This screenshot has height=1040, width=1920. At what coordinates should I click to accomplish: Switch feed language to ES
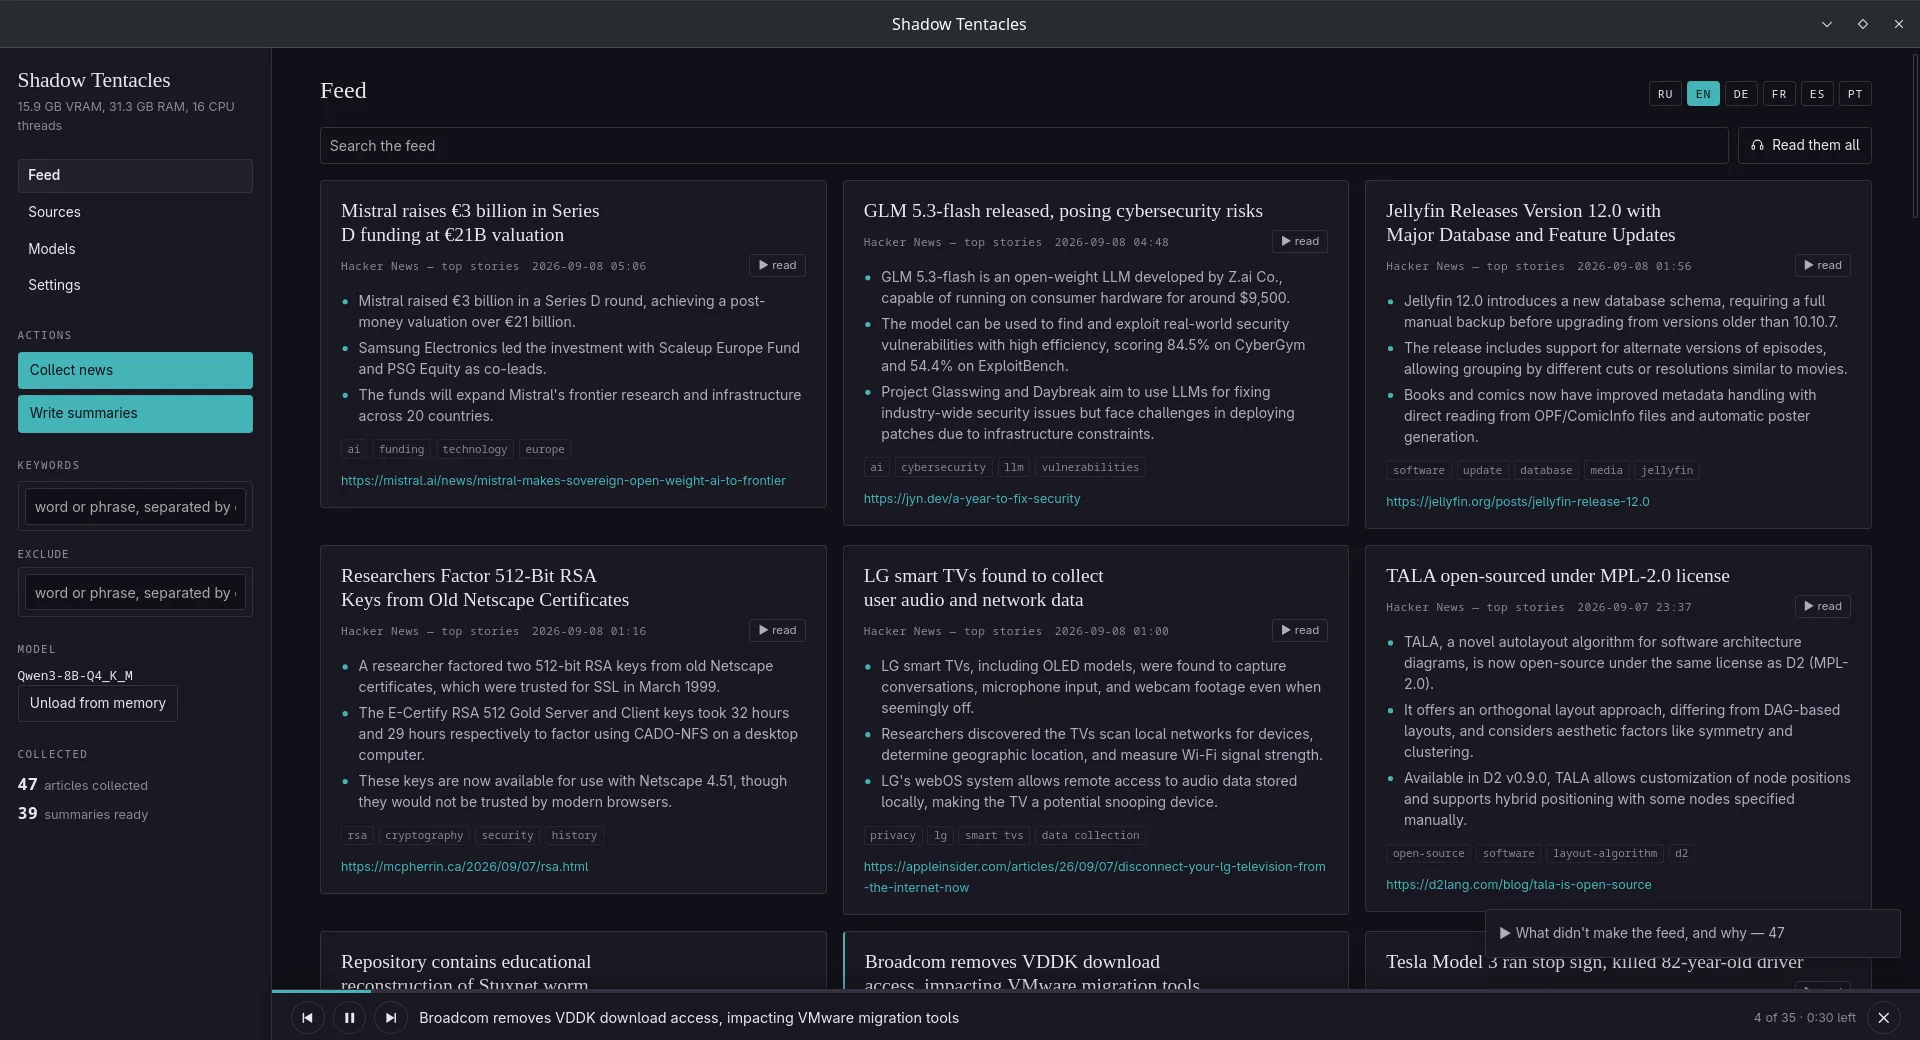coord(1817,94)
